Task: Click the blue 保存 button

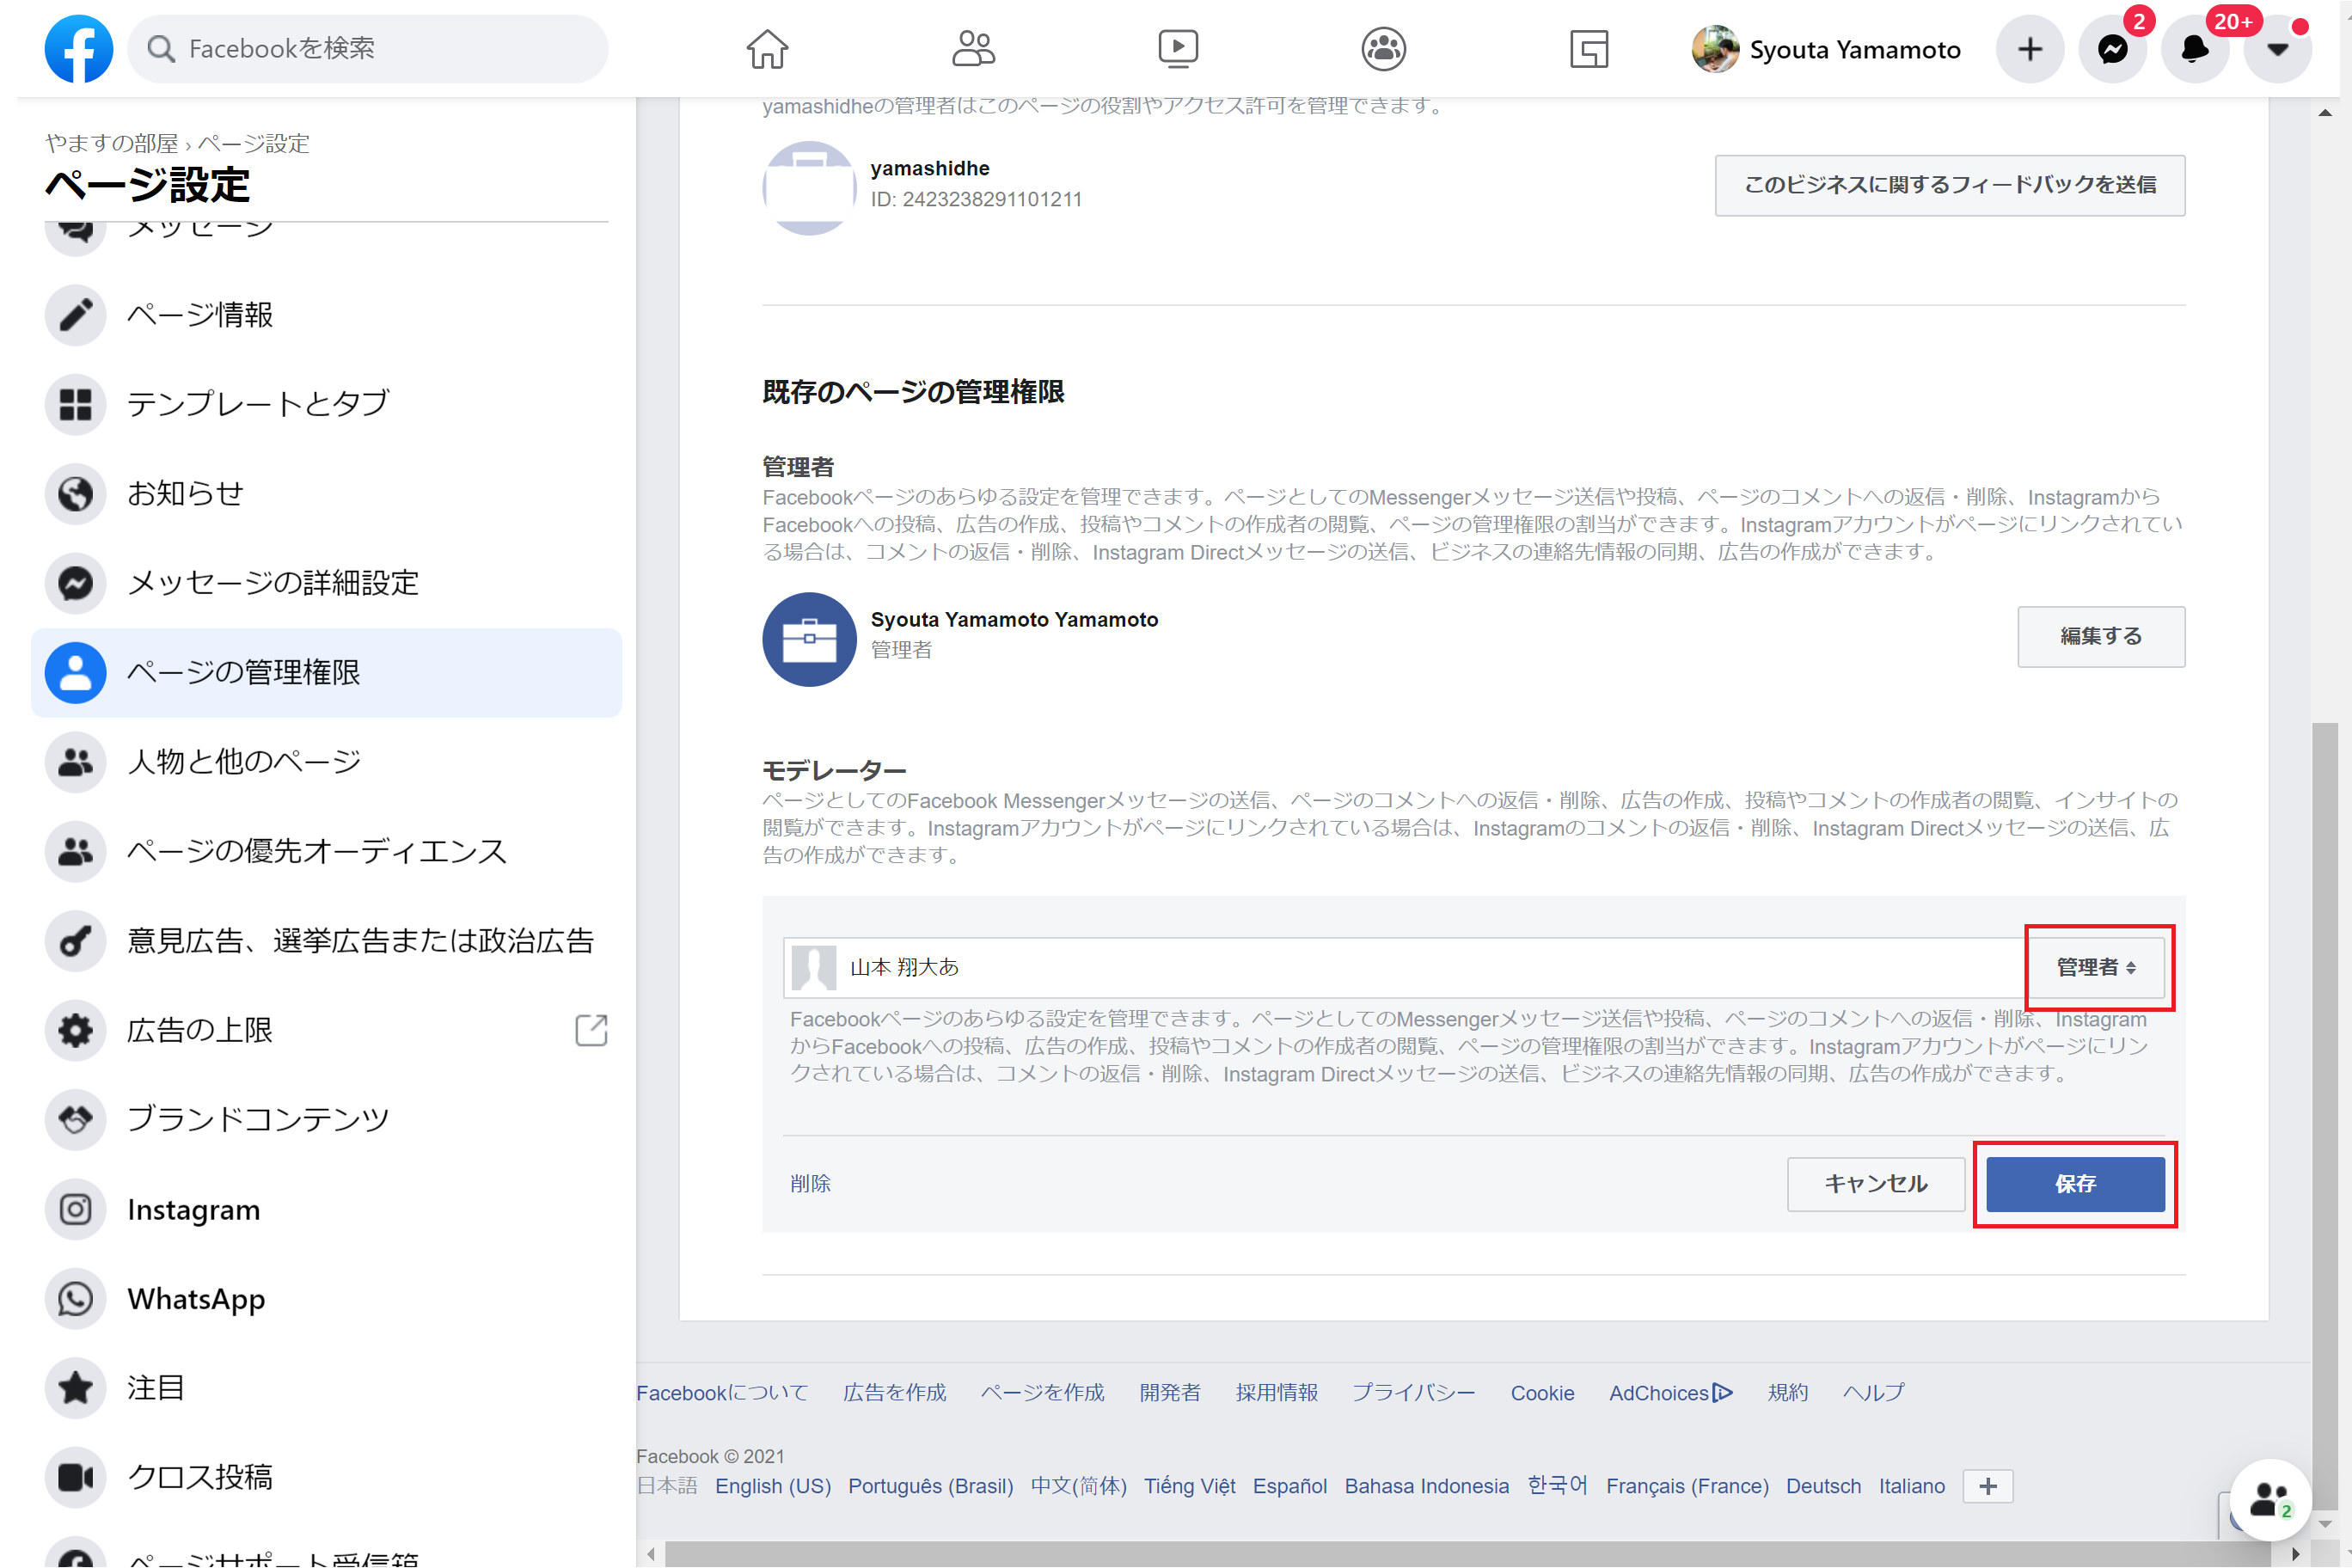Action: pyautogui.click(x=2076, y=1184)
